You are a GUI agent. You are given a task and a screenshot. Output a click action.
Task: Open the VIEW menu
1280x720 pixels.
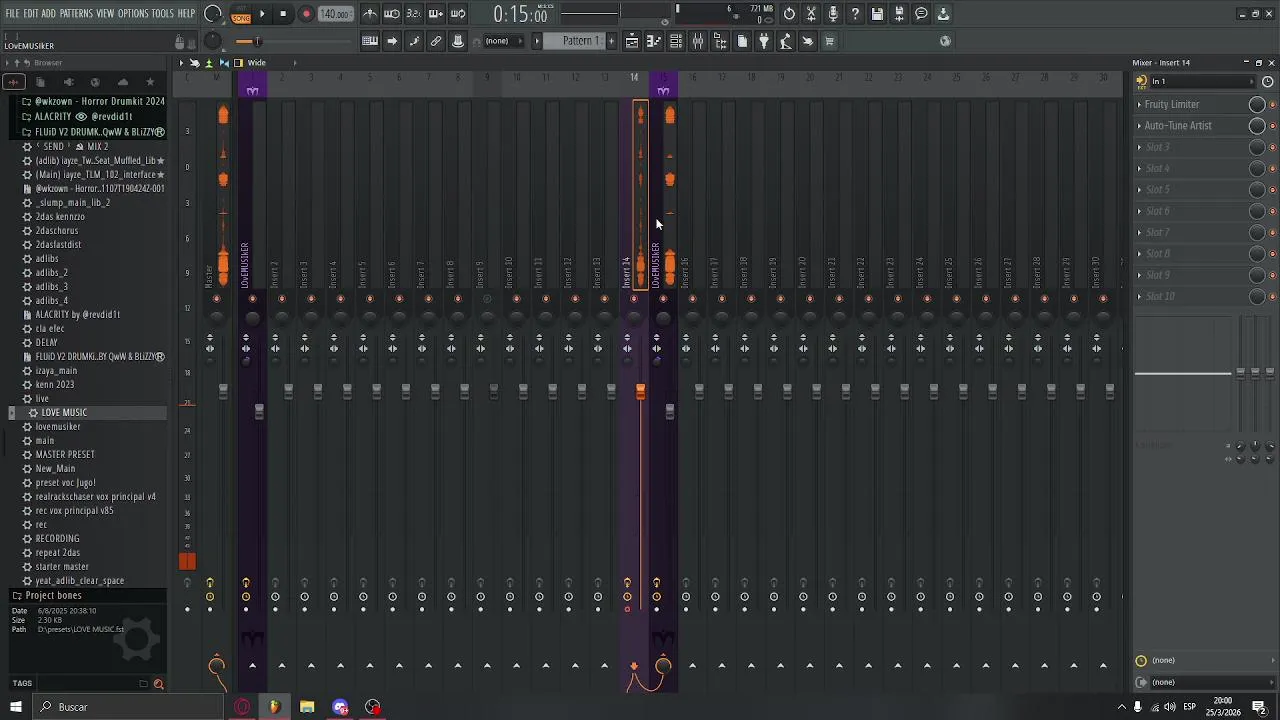pyautogui.click(x=105, y=14)
